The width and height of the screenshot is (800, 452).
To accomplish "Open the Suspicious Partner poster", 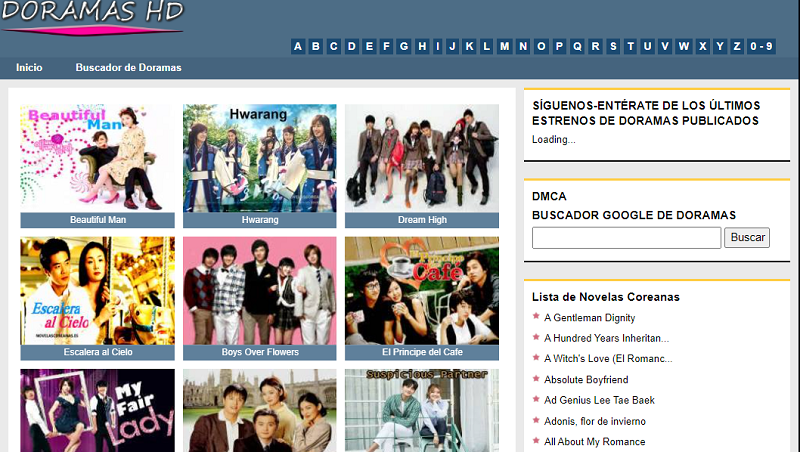I will pos(422,411).
